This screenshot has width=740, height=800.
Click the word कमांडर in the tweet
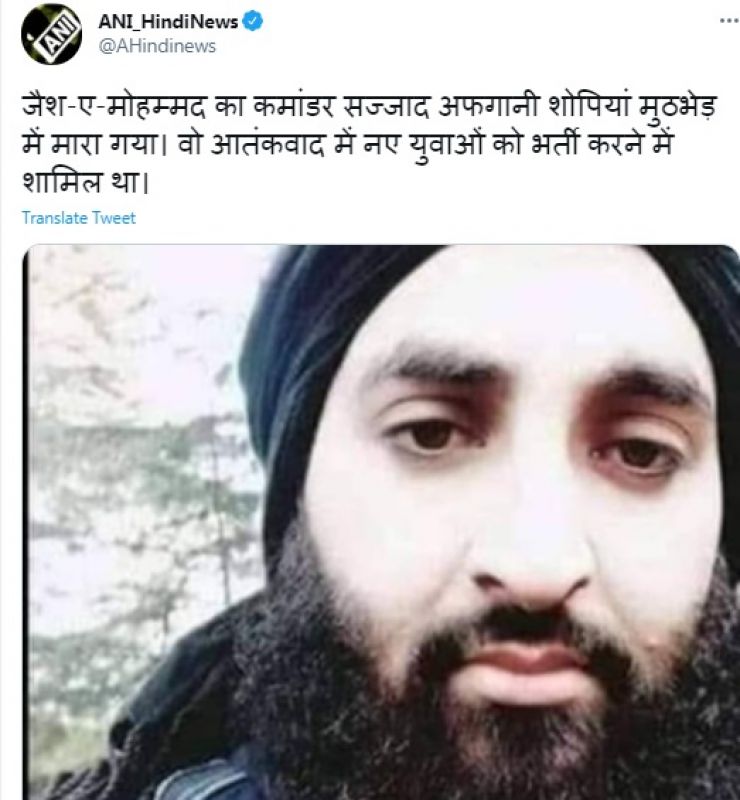tap(292, 108)
